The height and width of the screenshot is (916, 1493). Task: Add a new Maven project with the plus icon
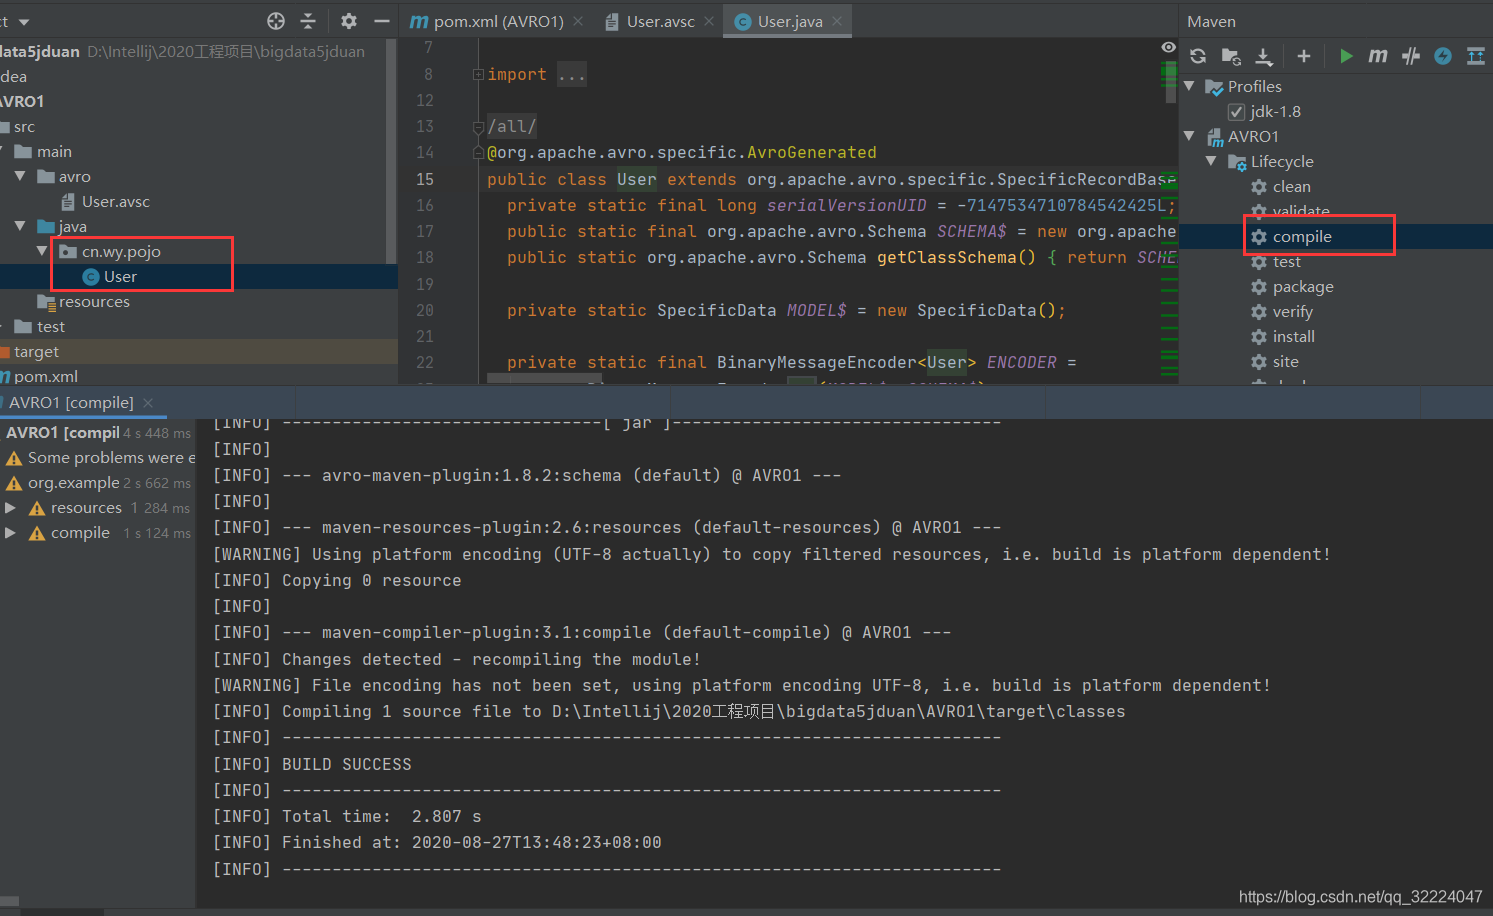1303,56
